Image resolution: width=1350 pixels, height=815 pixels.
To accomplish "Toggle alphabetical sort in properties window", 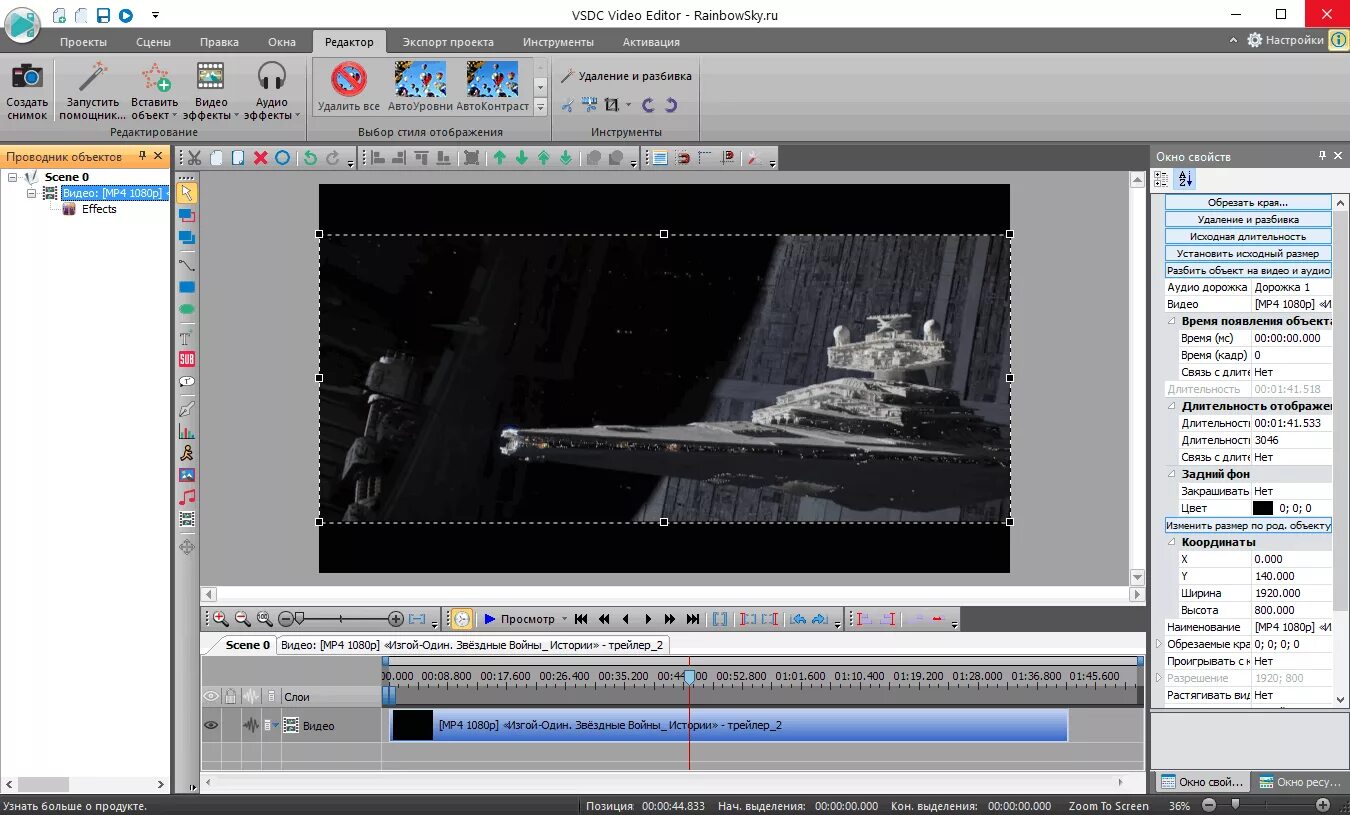I will pos(1185,179).
